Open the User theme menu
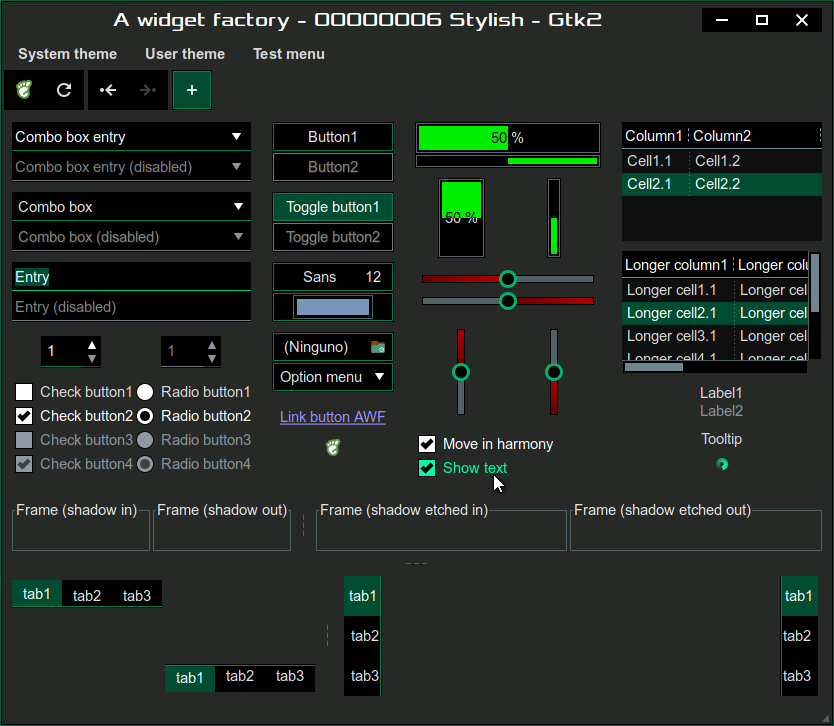This screenshot has height=726, width=834. tap(185, 54)
